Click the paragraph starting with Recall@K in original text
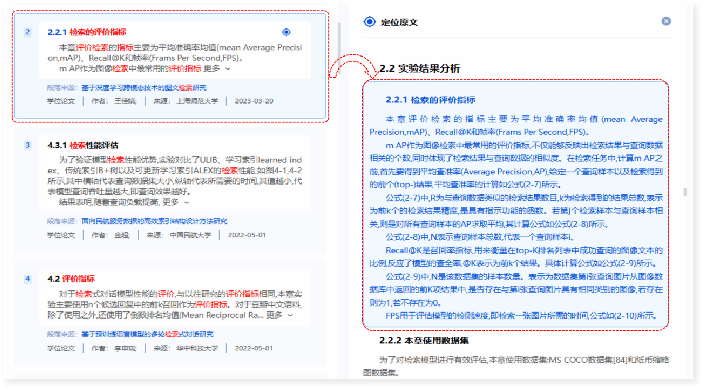The width and height of the screenshot is (704, 390). [x=516, y=257]
